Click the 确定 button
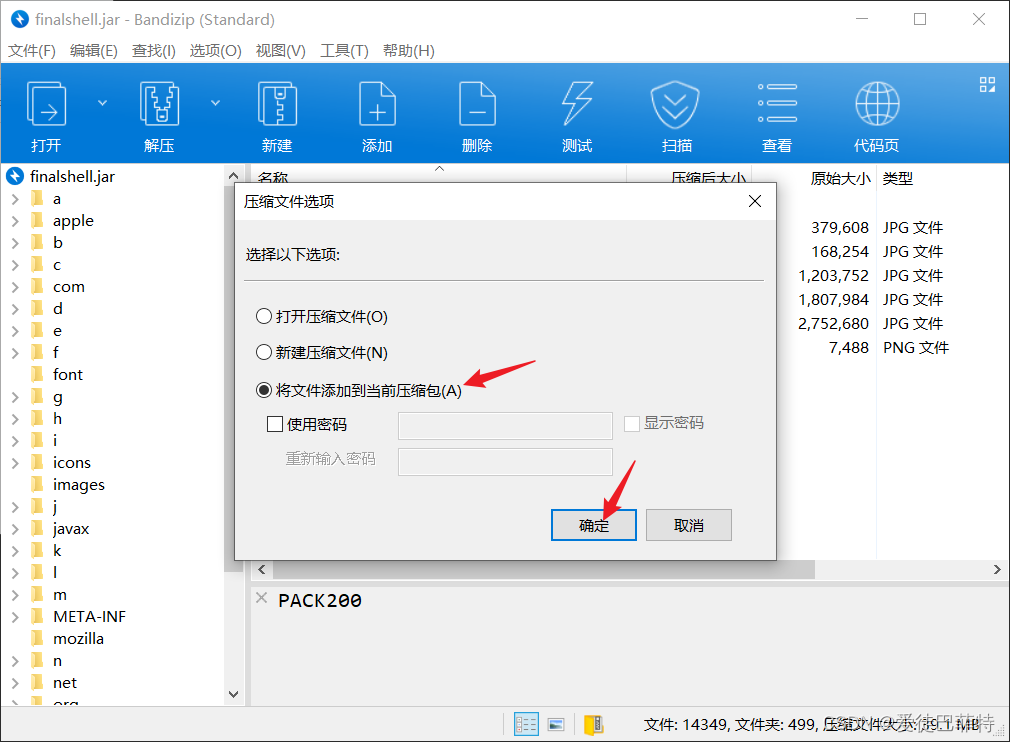This screenshot has width=1010, height=742. pos(593,525)
